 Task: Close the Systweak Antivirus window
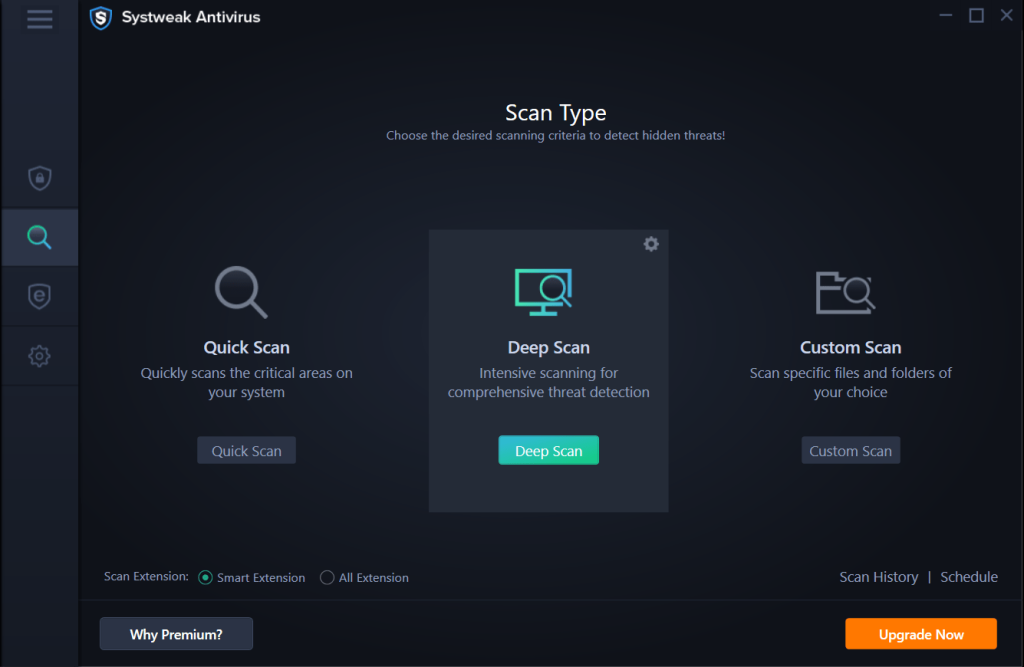[1006, 15]
